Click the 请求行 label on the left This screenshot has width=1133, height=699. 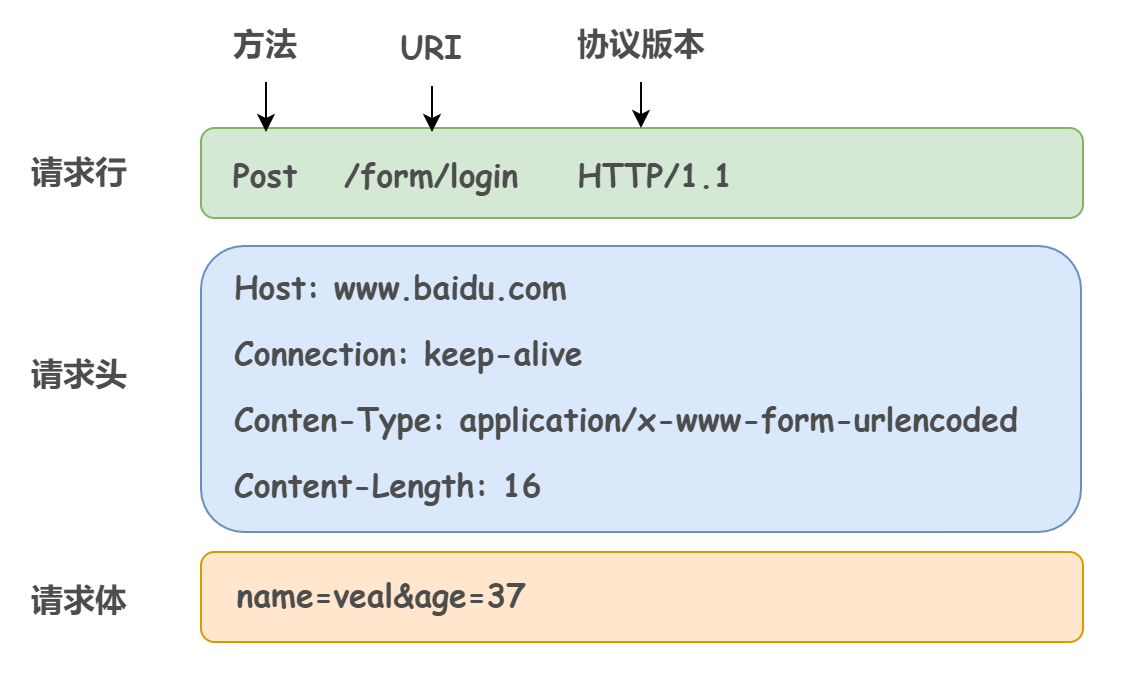(79, 173)
